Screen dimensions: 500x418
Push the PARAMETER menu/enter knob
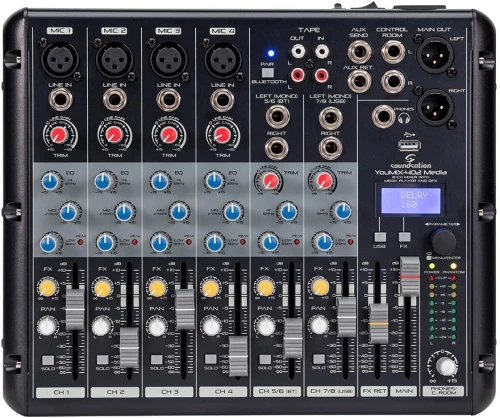[443, 242]
